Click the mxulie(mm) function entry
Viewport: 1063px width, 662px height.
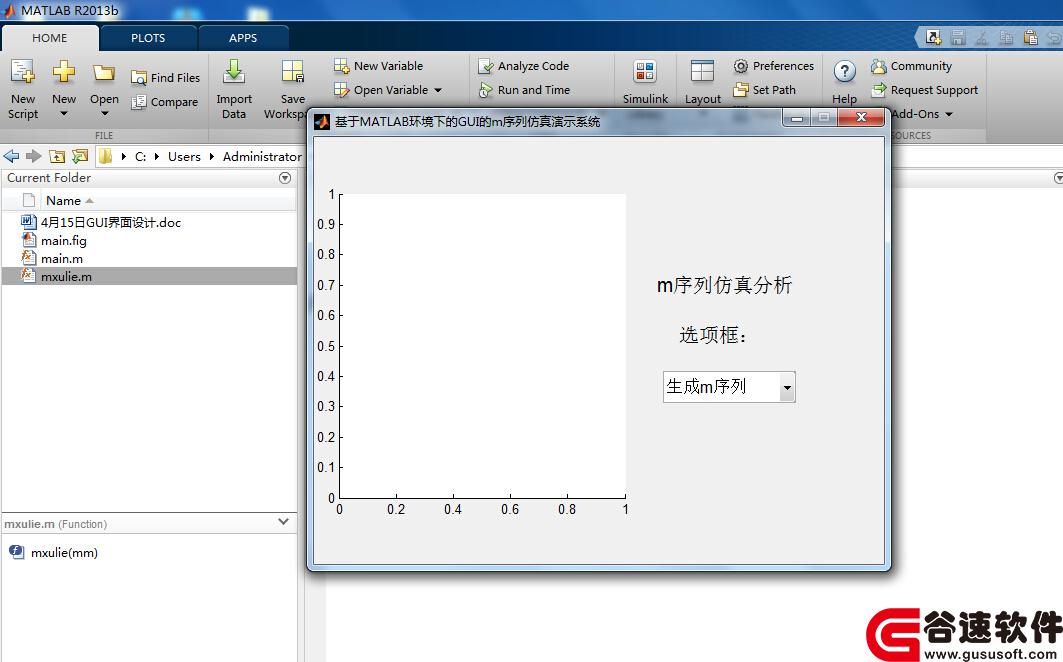(64, 553)
